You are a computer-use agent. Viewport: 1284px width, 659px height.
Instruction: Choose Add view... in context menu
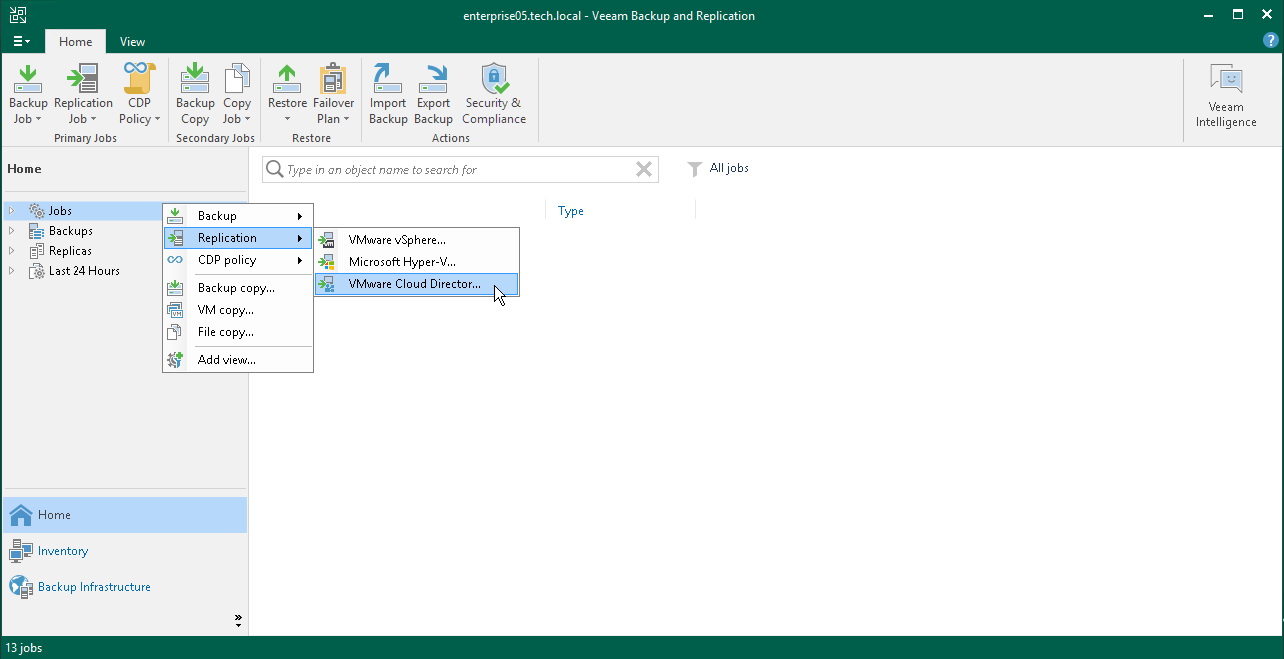(x=238, y=360)
